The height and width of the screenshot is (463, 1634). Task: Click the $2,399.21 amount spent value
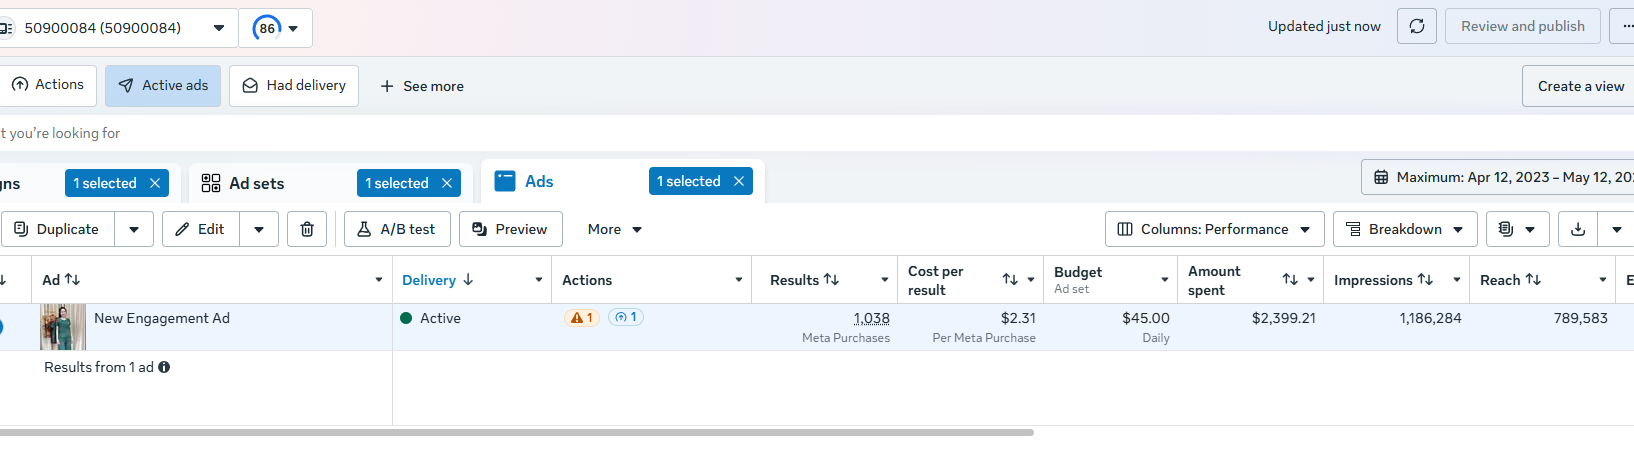[1284, 318]
